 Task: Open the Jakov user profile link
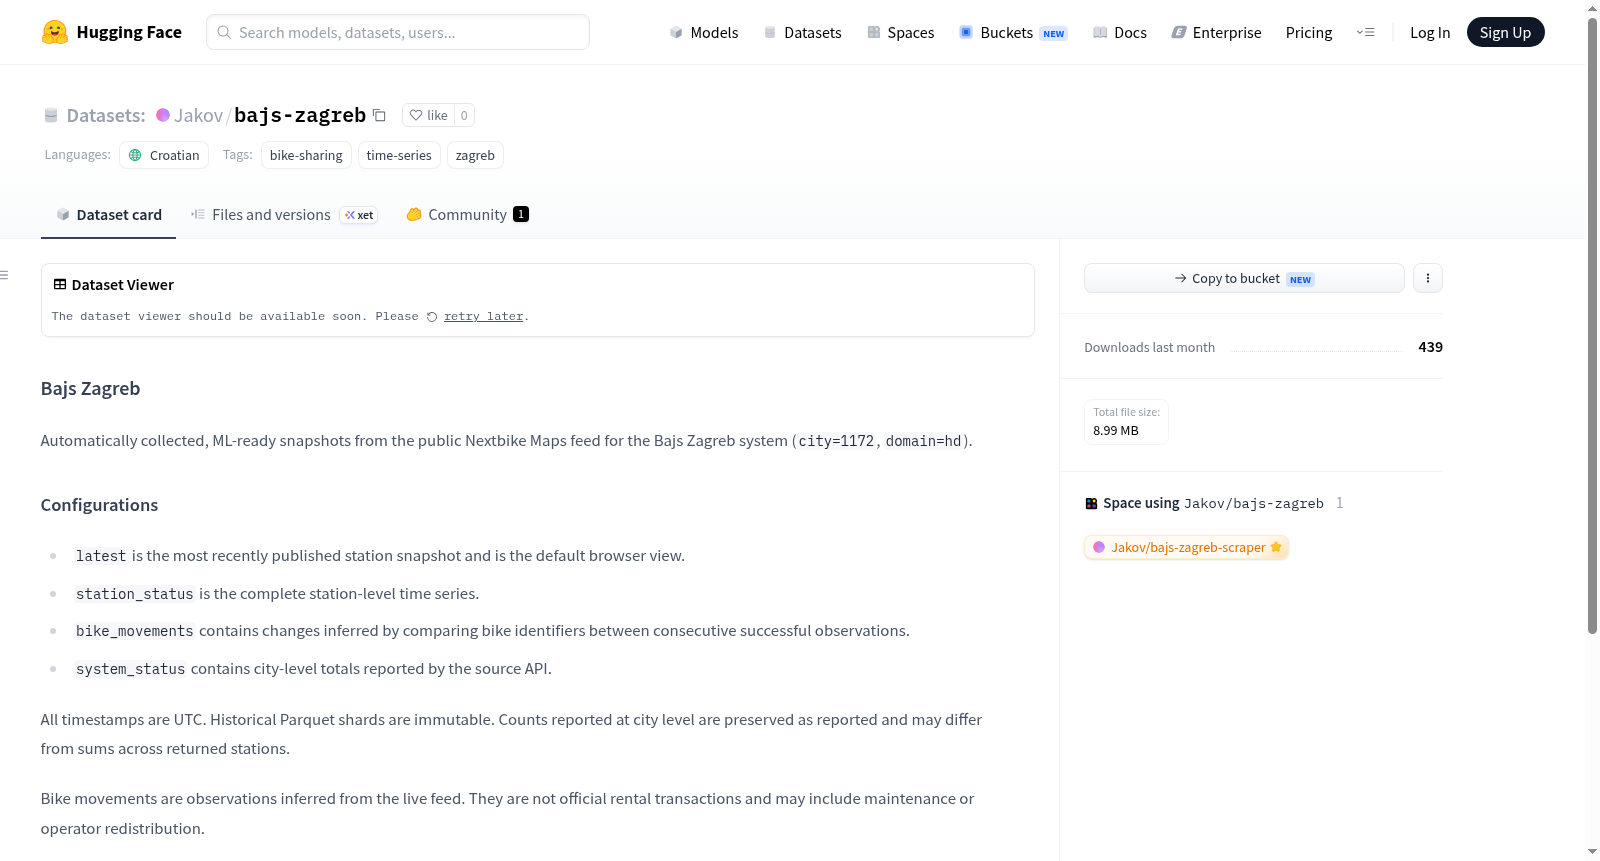(198, 115)
